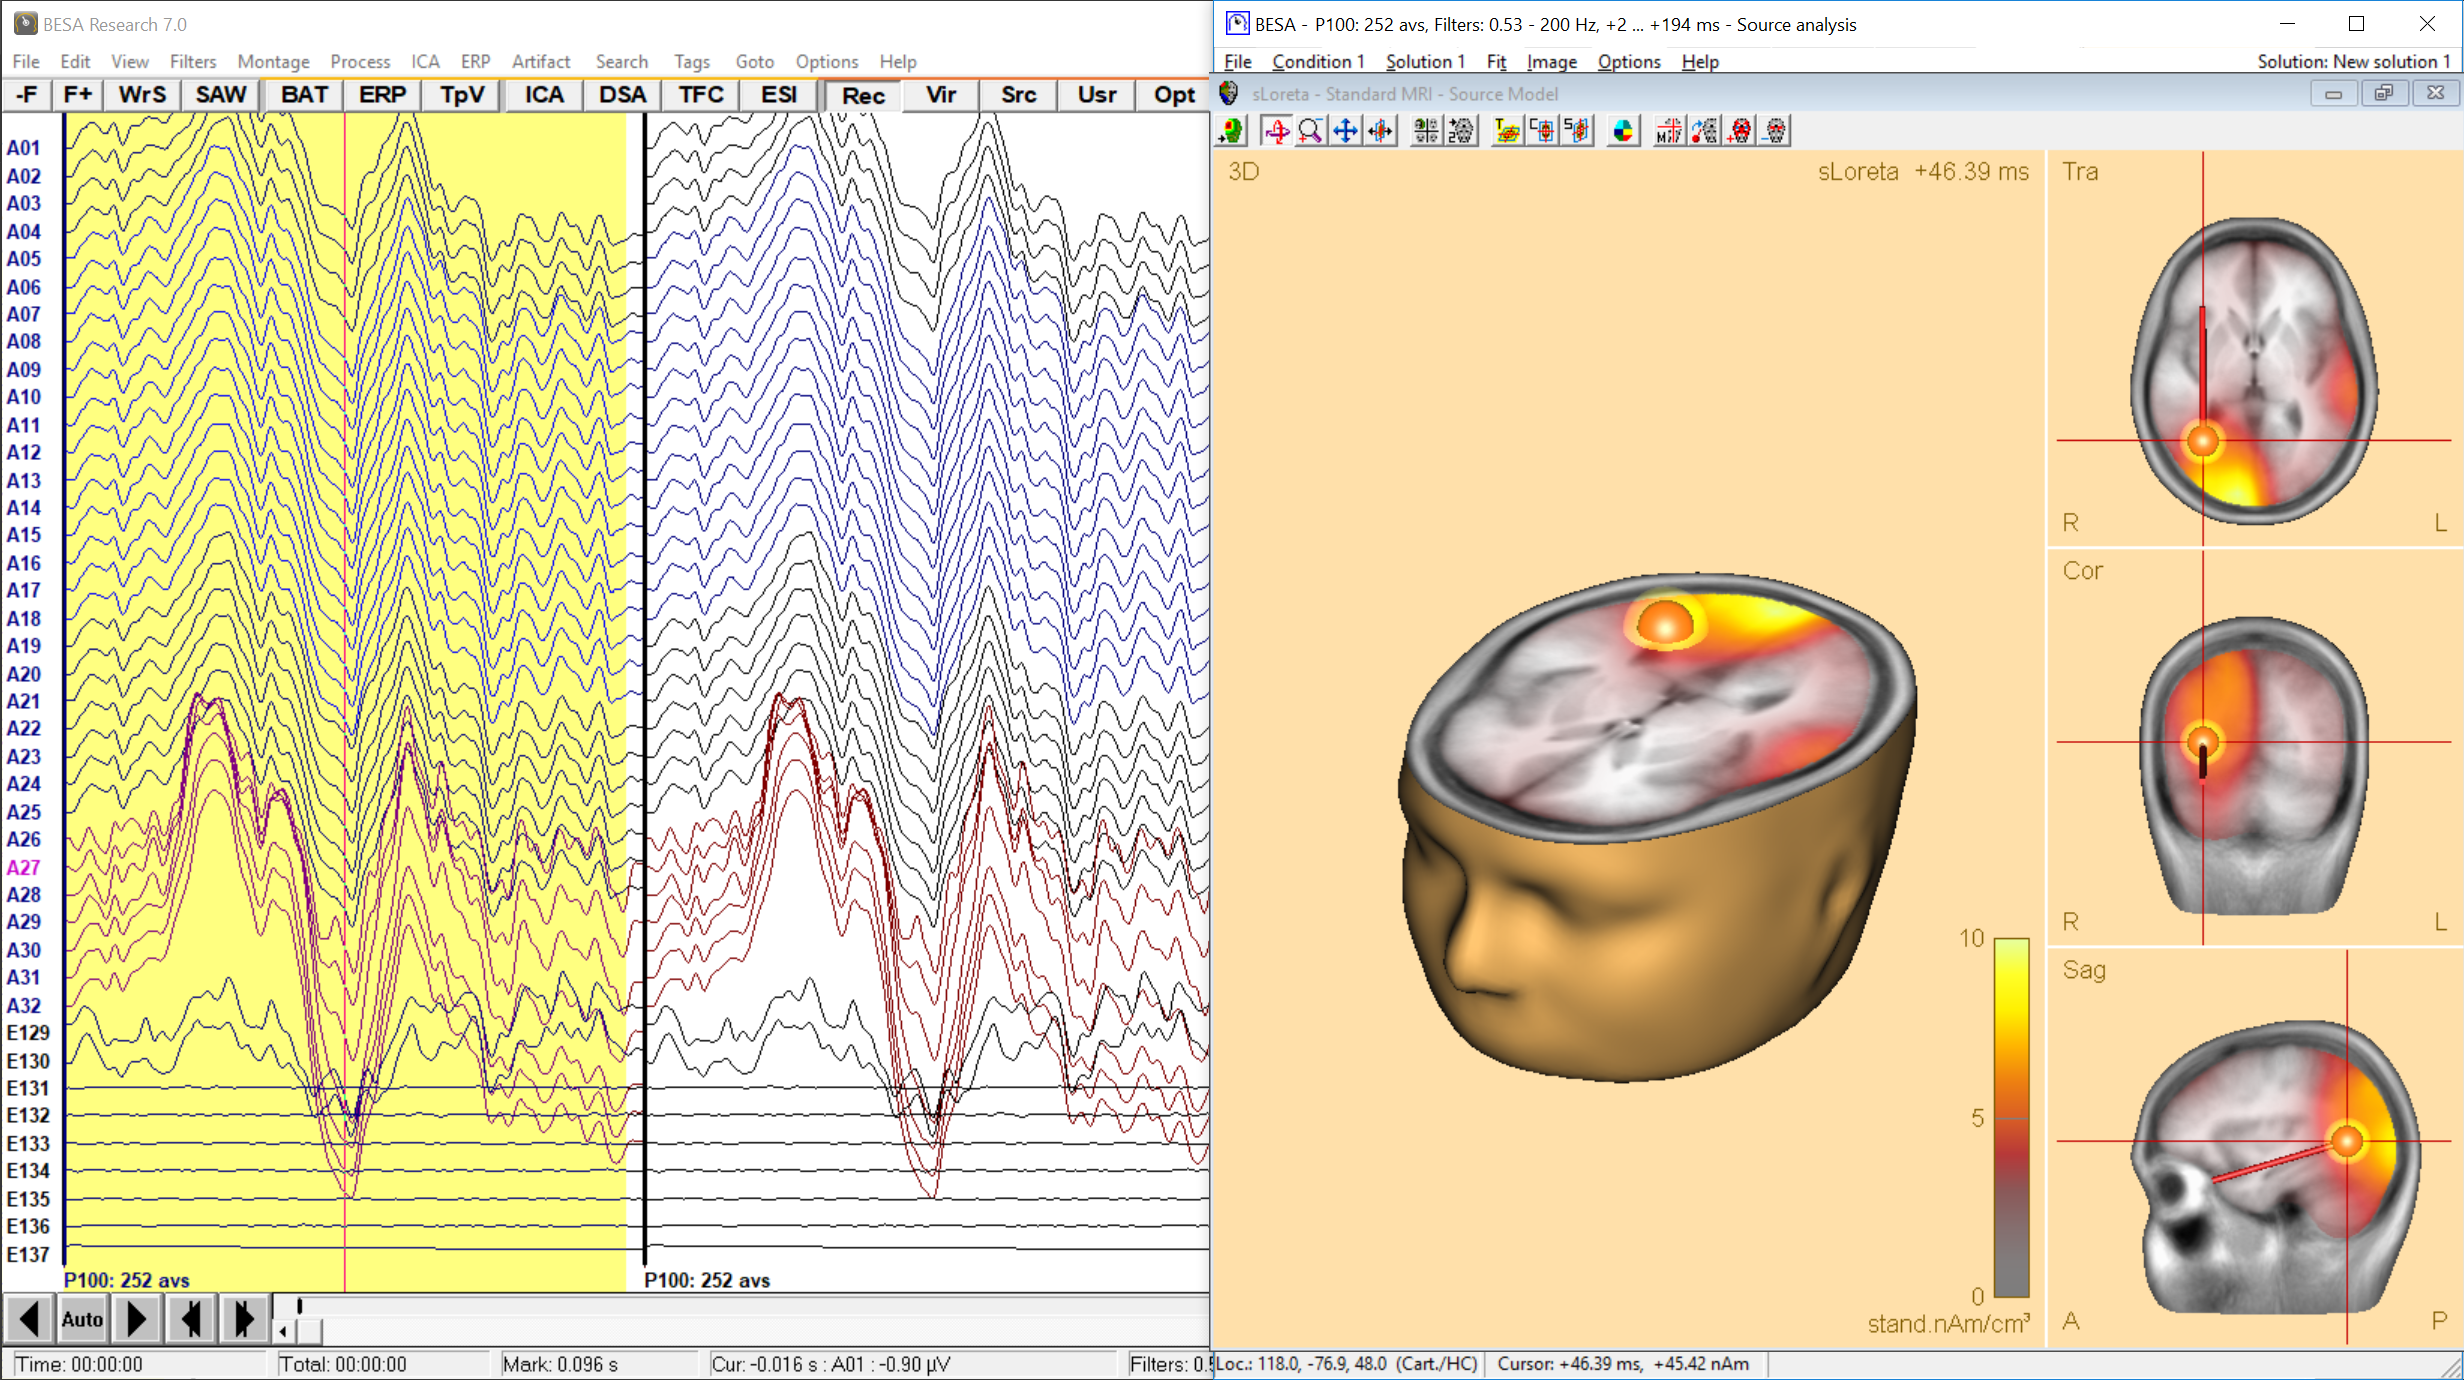Open the Goto menu
The width and height of the screenshot is (2464, 1380).
(755, 62)
